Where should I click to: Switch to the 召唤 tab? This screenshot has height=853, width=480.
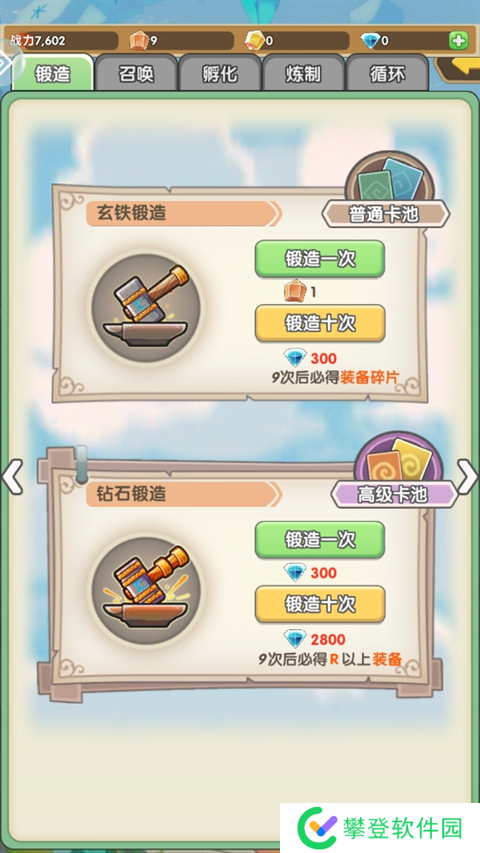click(136, 73)
